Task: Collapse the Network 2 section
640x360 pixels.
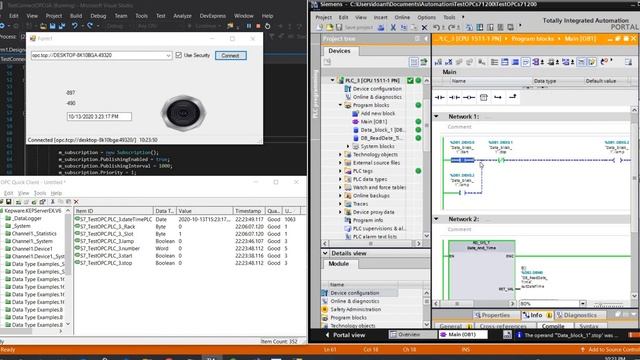Action: pyautogui.click(x=436, y=219)
